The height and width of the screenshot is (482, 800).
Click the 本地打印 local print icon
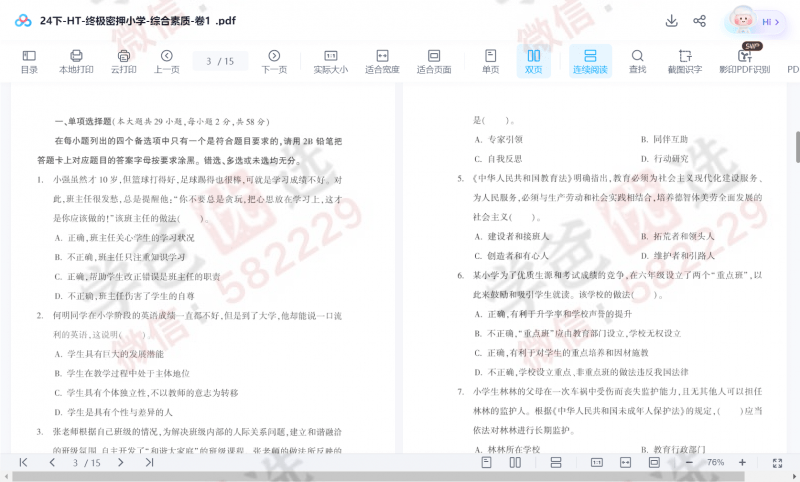click(76, 62)
